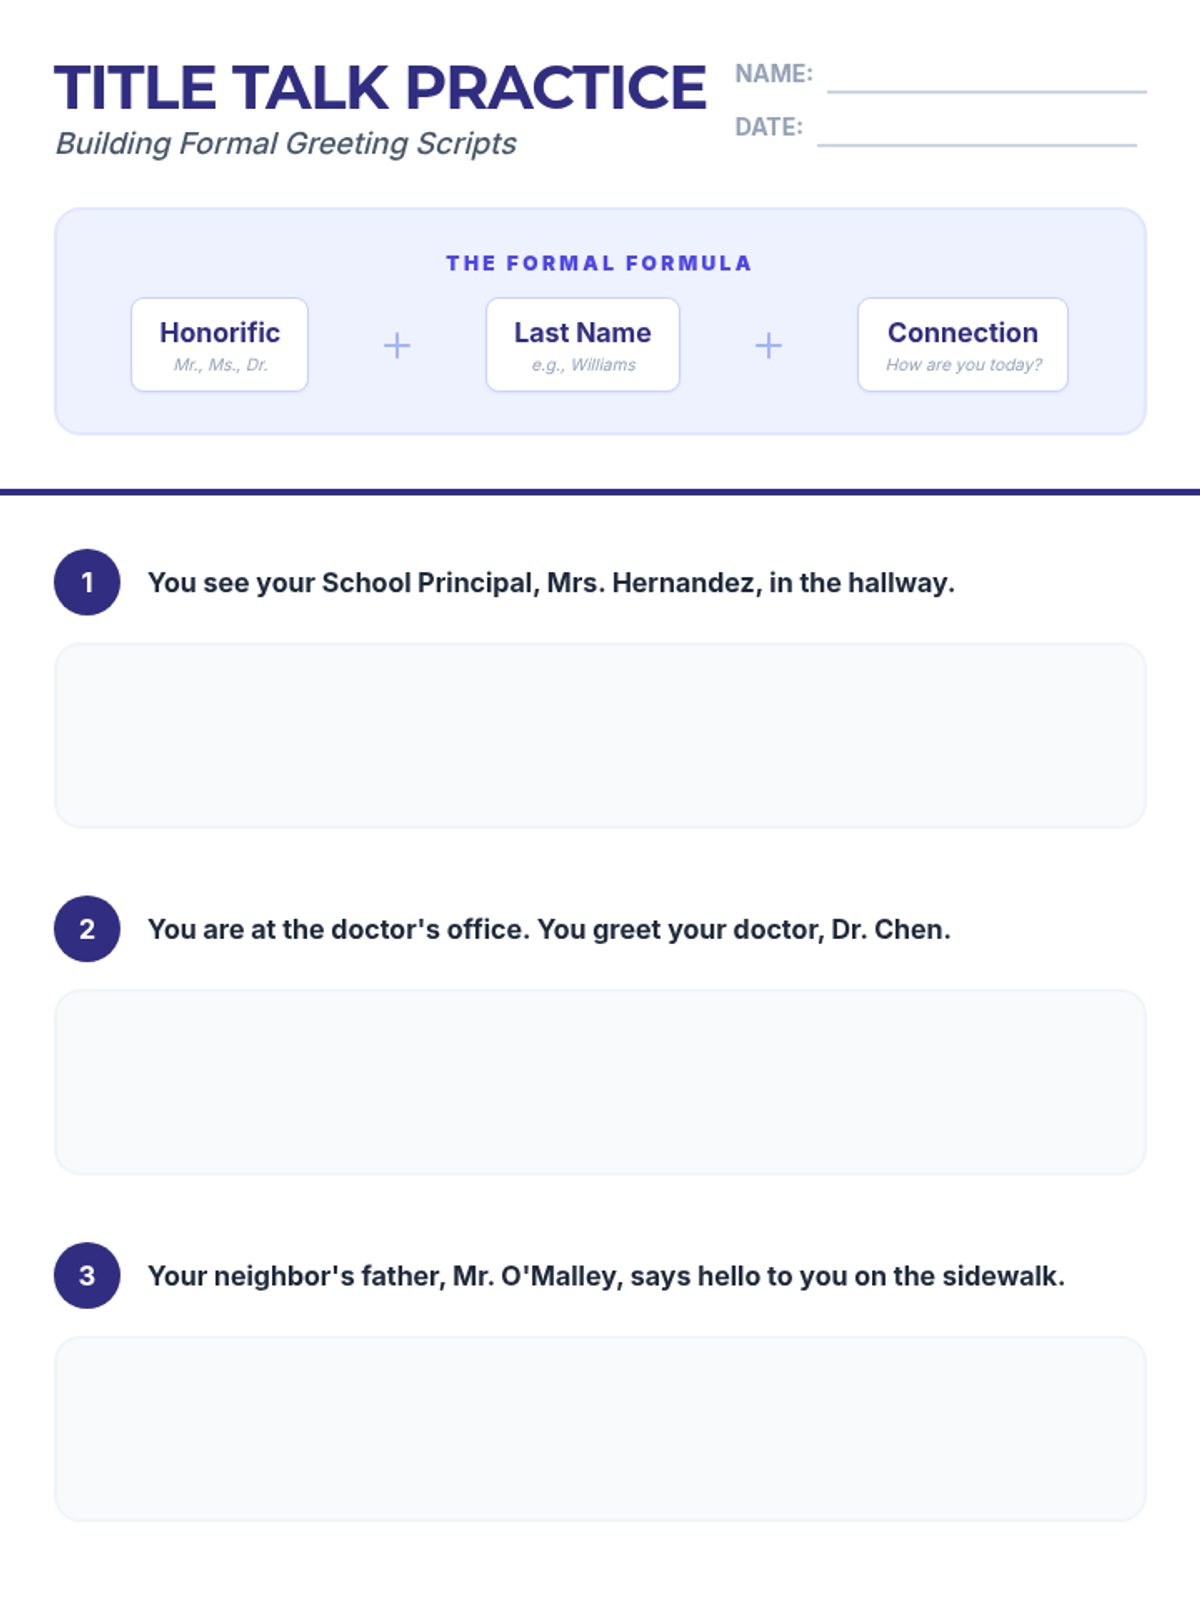
Task: Click The Formal Formula label
Action: (599, 263)
